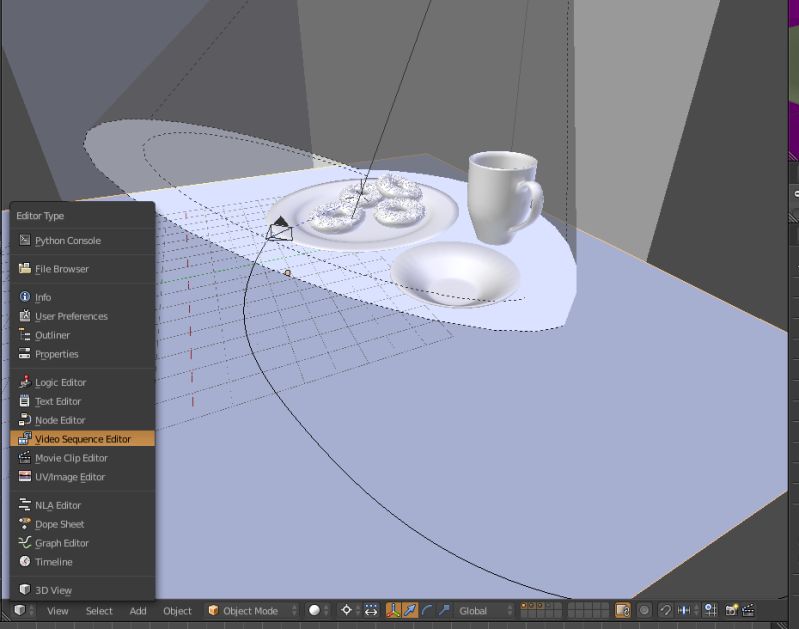Image resolution: width=799 pixels, height=629 pixels.
Task: Select Outliner in the Editor Type list
Action: coord(82,335)
